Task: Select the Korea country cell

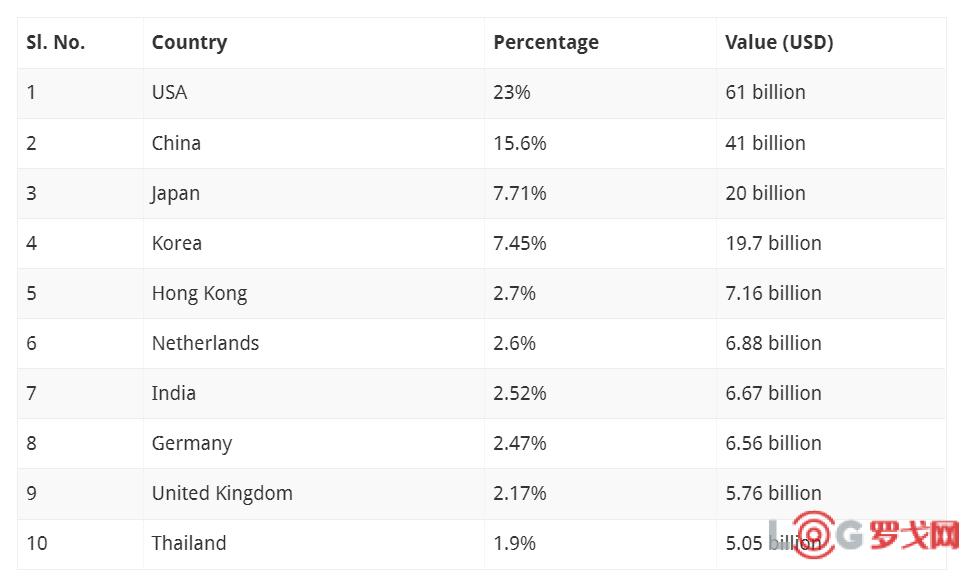Action: 177,243
